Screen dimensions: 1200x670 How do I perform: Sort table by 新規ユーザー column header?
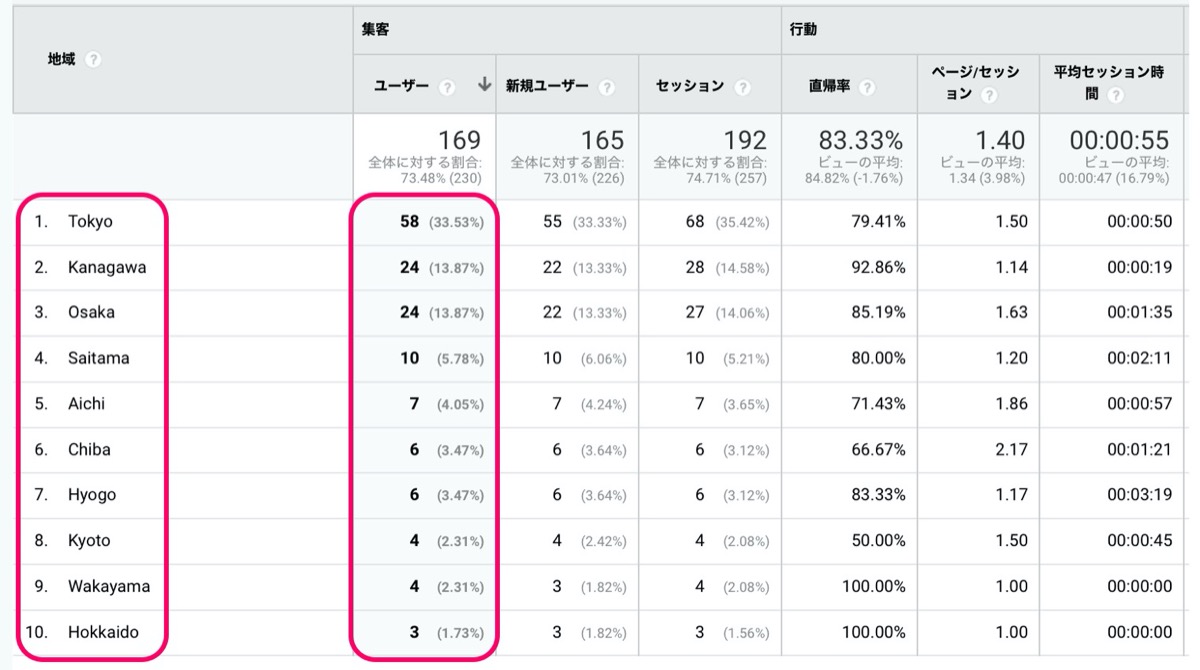tap(548, 86)
